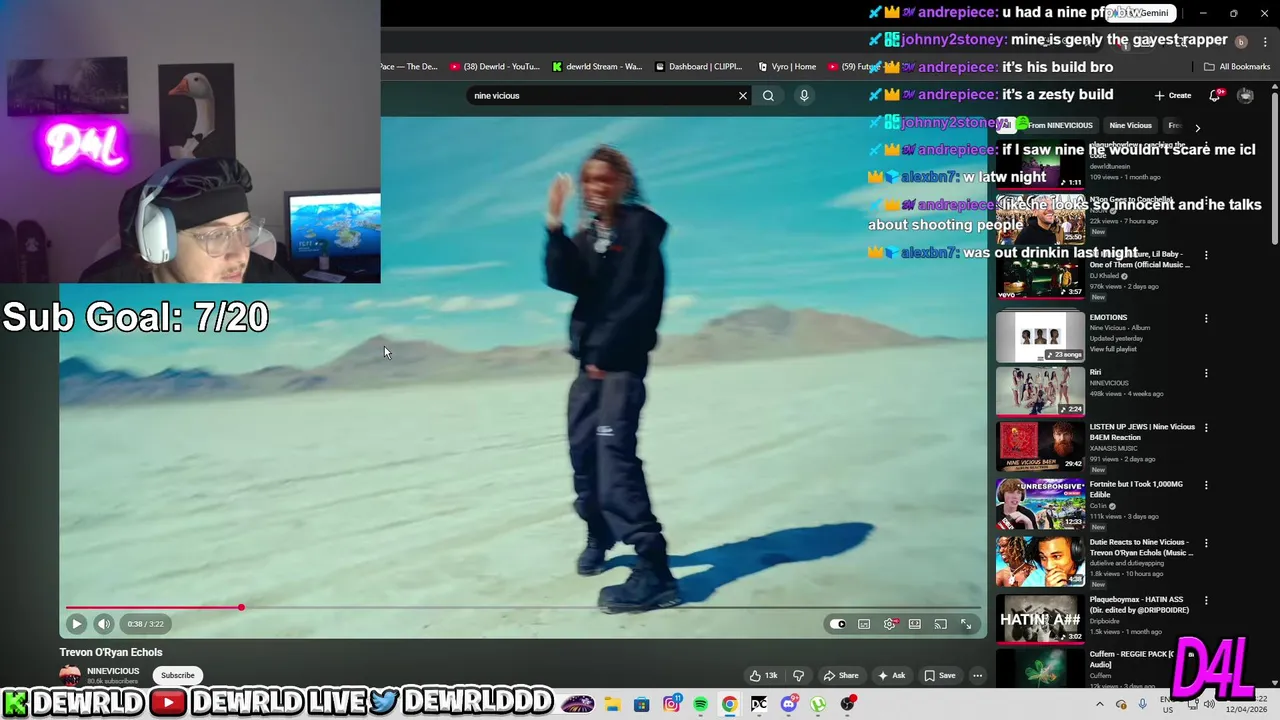Switch to theater mode view

coord(914,624)
